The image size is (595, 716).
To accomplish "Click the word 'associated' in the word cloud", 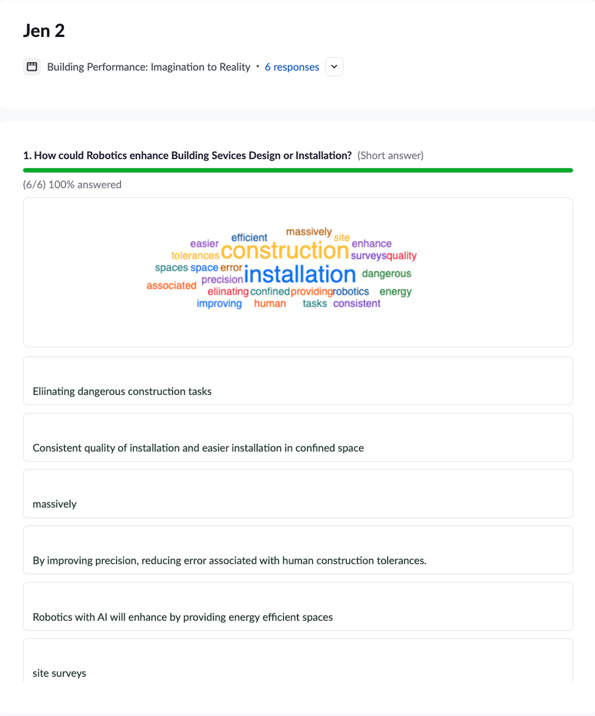I will pos(171,285).
